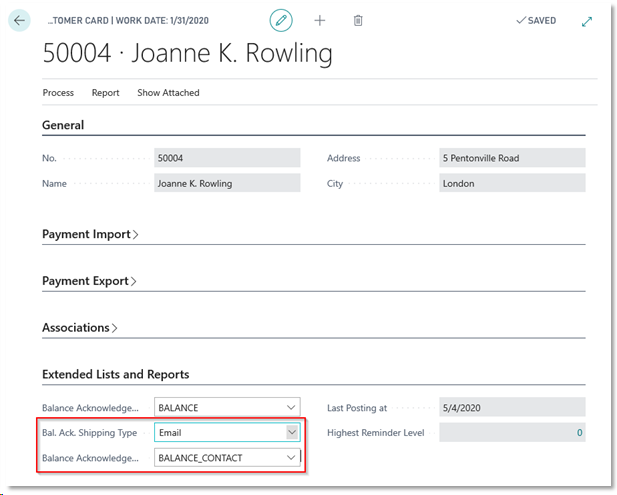Click the expand page arrows icon

tap(587, 21)
